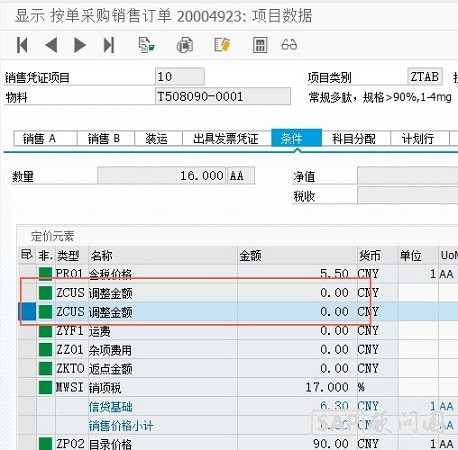The height and width of the screenshot is (450, 458).
Task: Switch to the 销售 A tab
Action: [x=45, y=139]
